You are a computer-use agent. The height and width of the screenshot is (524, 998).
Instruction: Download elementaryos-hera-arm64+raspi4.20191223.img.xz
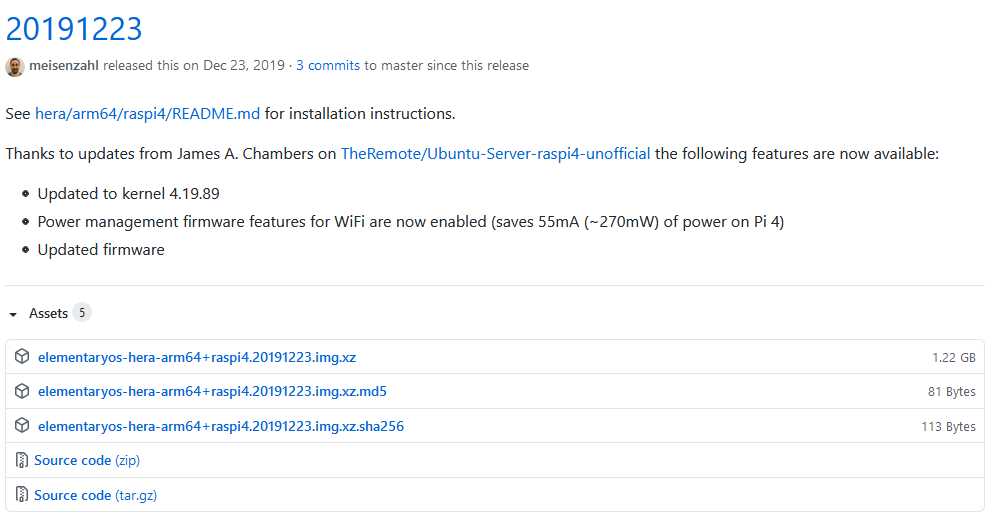coord(197,357)
